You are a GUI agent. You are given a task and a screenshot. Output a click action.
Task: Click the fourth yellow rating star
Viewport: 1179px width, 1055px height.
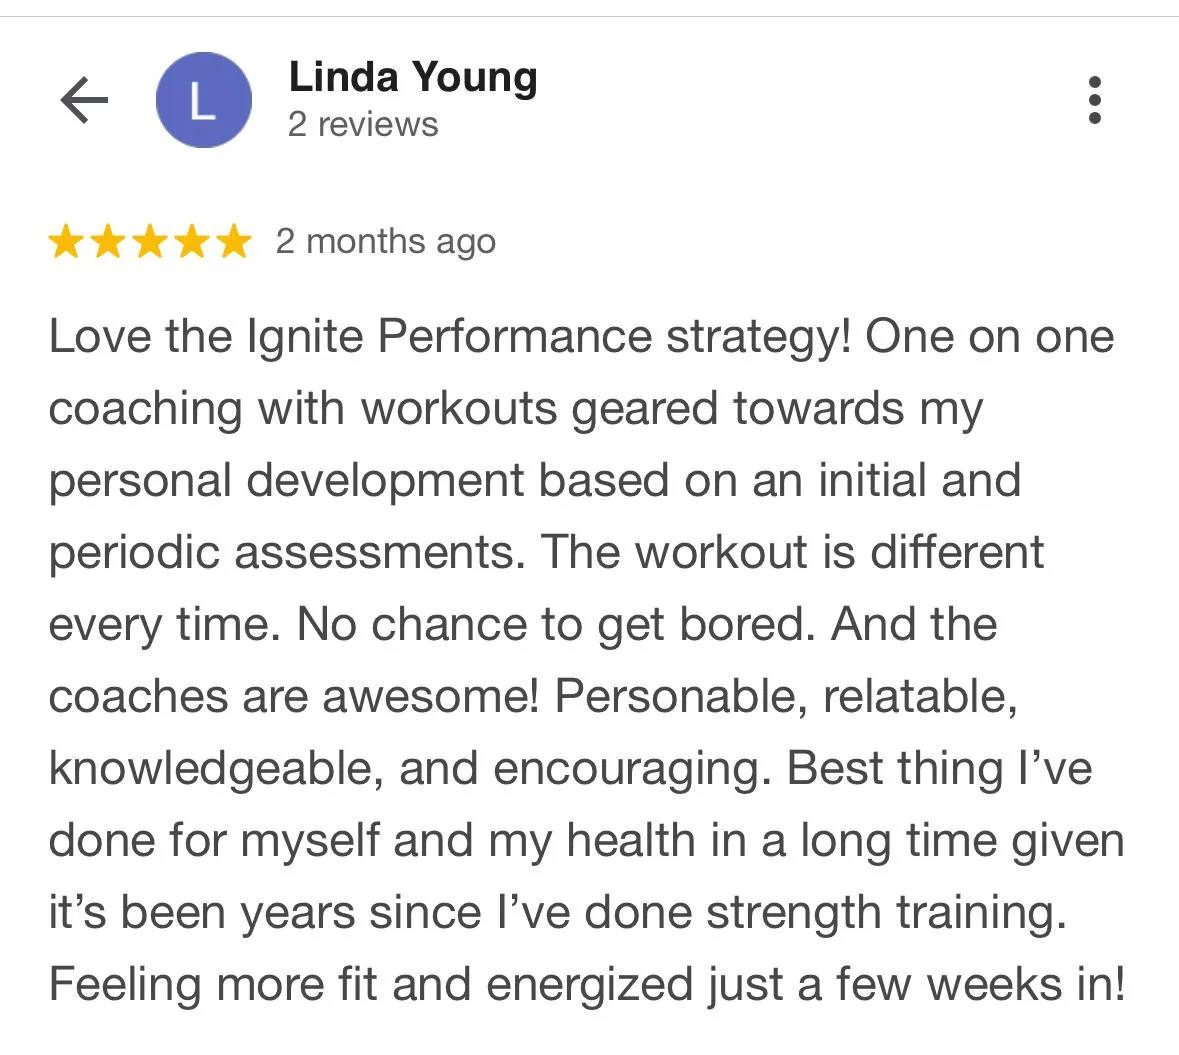[192, 242]
